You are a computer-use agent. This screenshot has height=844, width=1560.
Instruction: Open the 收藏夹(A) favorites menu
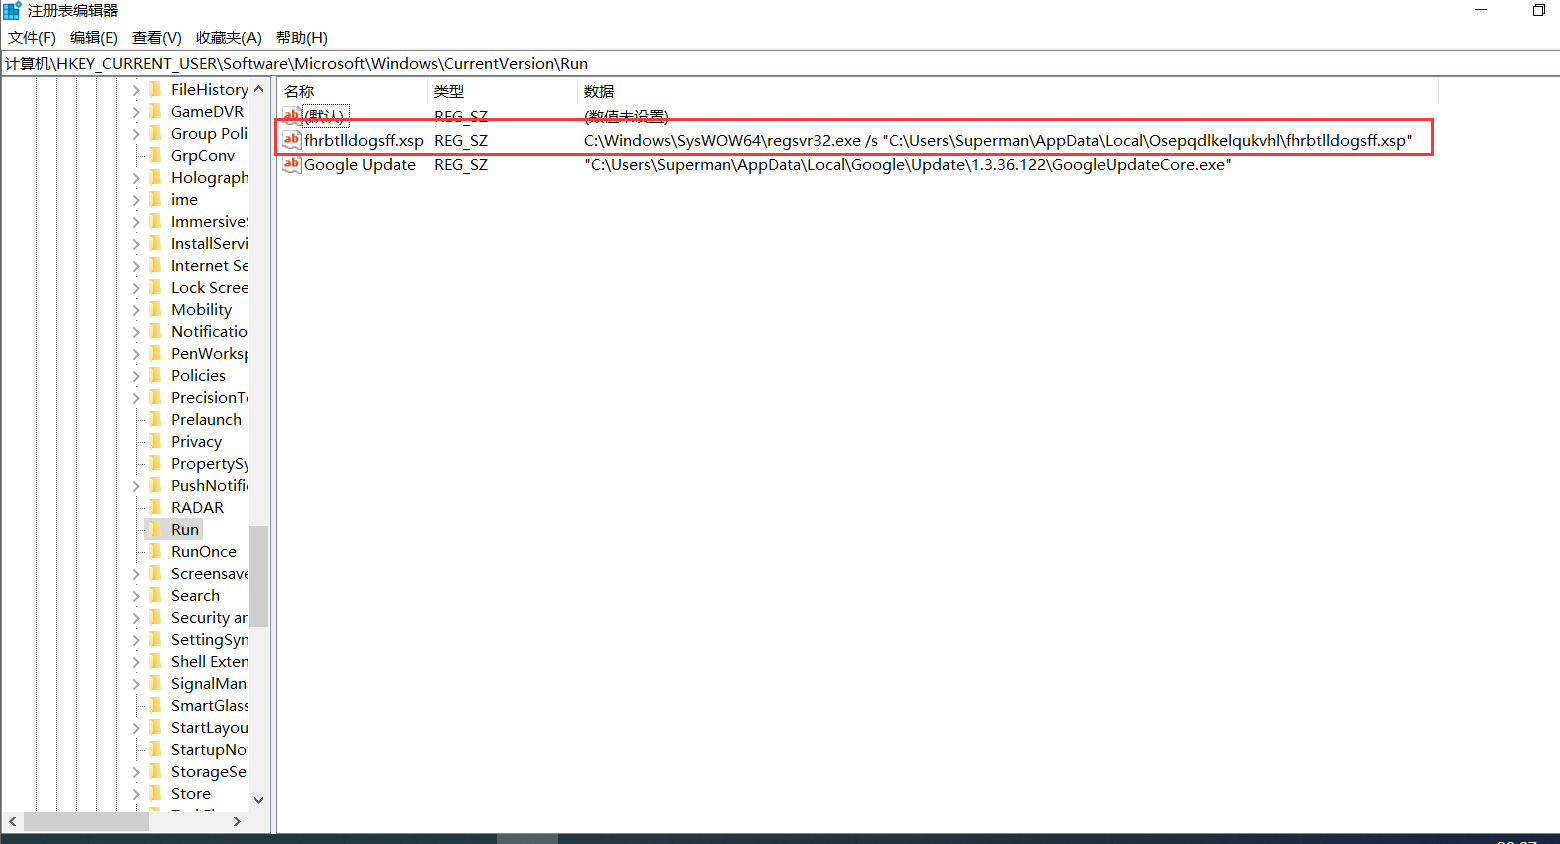(228, 38)
